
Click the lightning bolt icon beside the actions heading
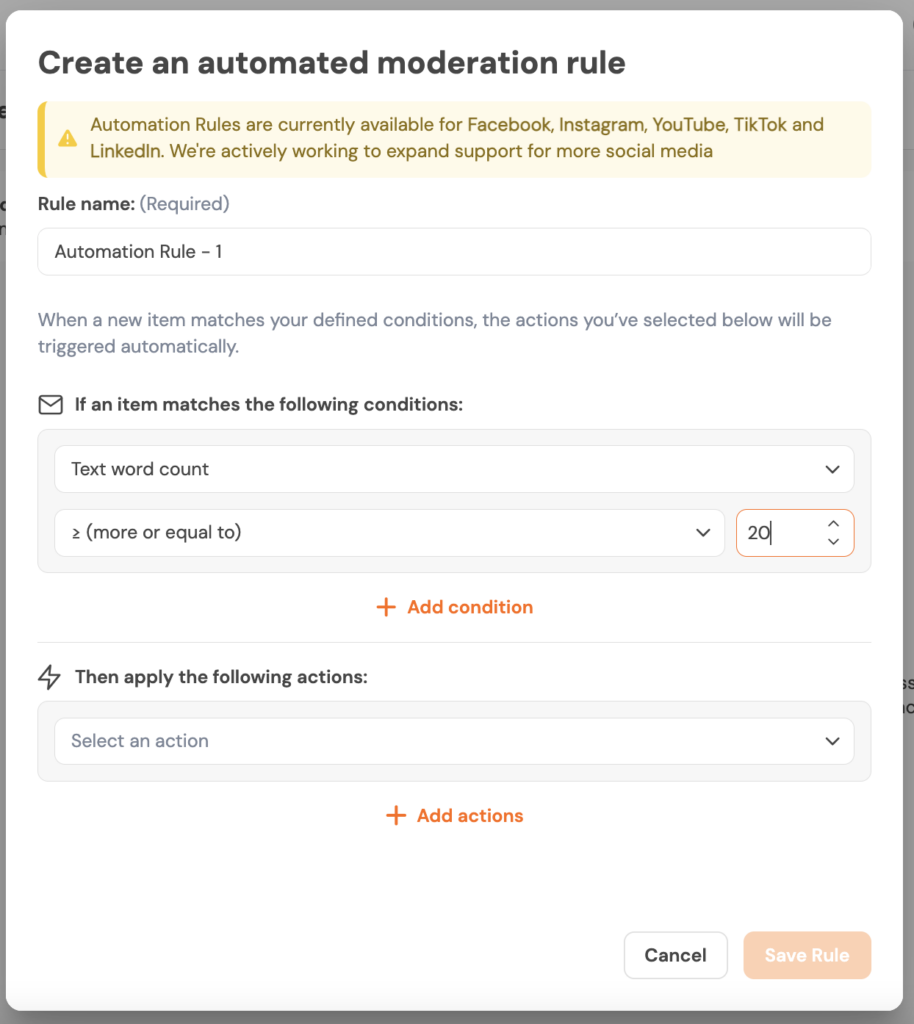click(50, 678)
